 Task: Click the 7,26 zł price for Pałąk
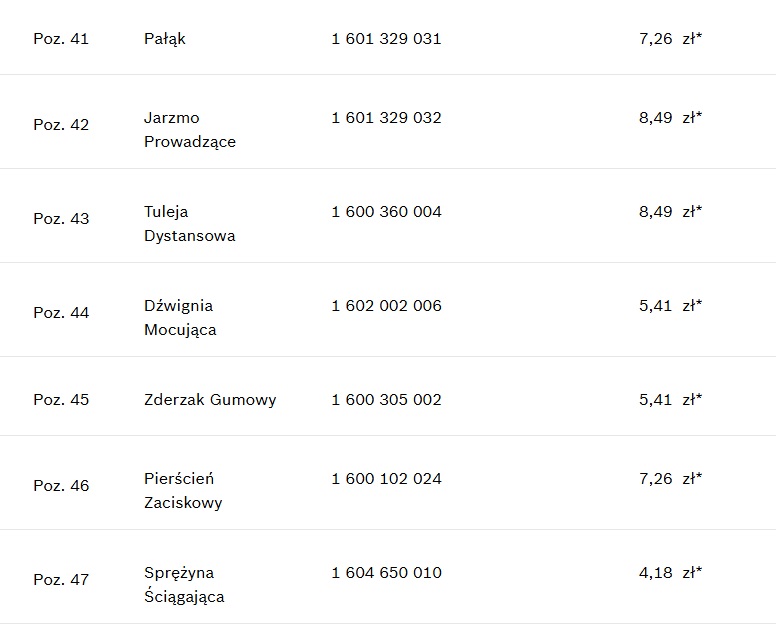click(670, 39)
